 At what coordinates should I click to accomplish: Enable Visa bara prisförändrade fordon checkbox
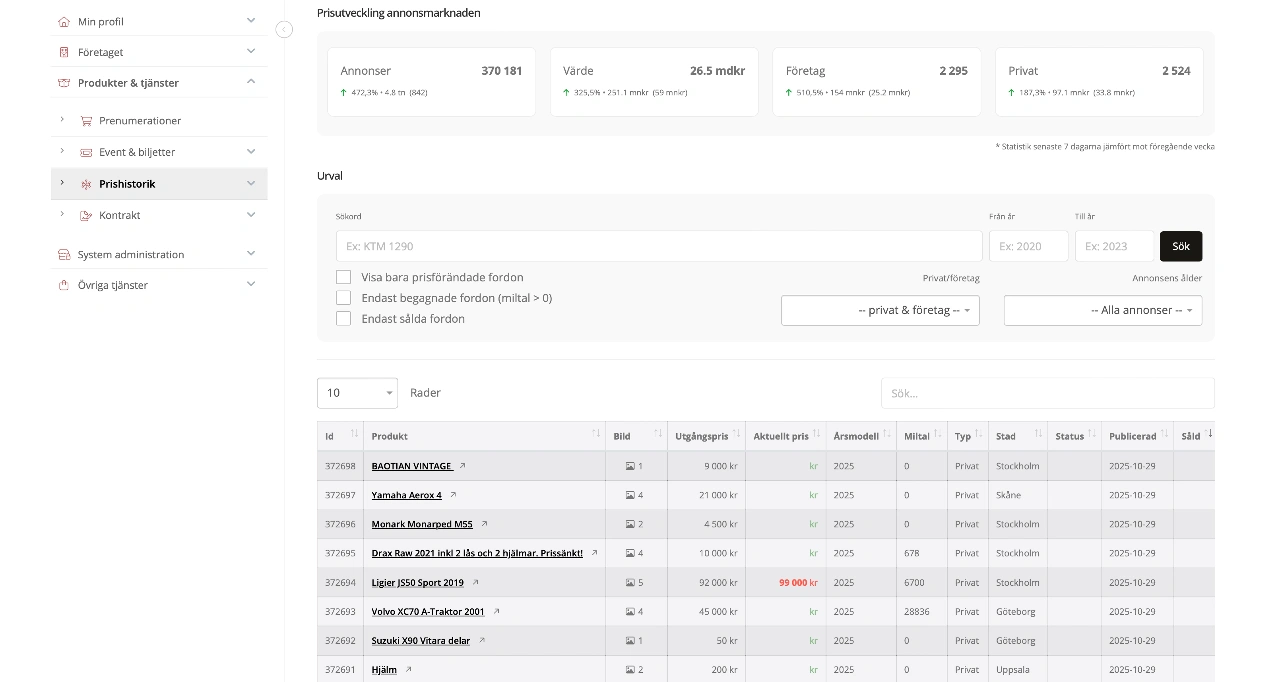point(343,277)
